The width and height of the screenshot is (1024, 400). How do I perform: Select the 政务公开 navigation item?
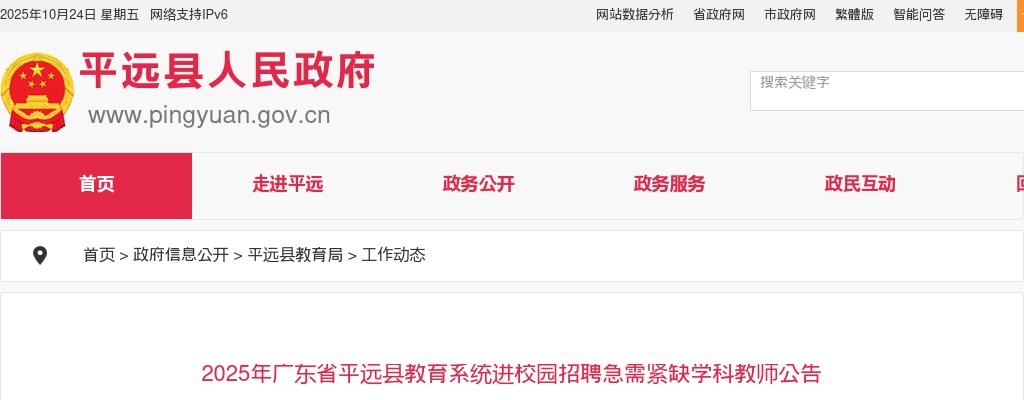point(479,184)
